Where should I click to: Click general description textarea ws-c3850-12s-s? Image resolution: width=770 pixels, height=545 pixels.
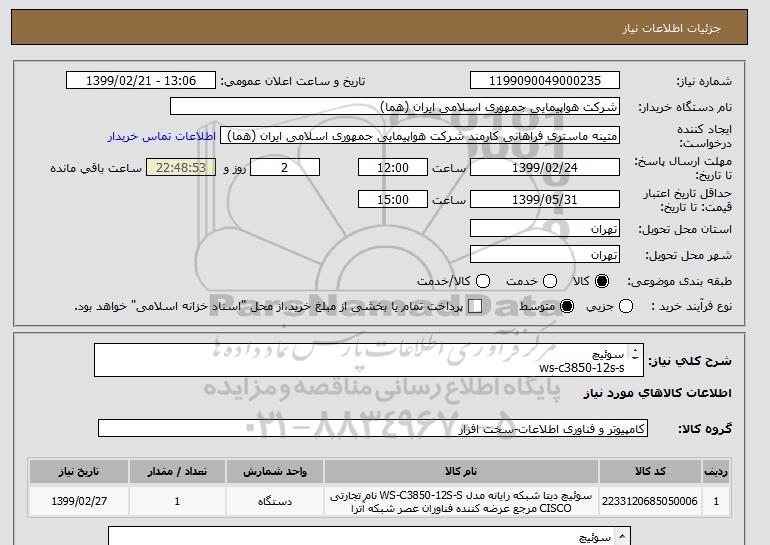pyautogui.click(x=369, y=360)
